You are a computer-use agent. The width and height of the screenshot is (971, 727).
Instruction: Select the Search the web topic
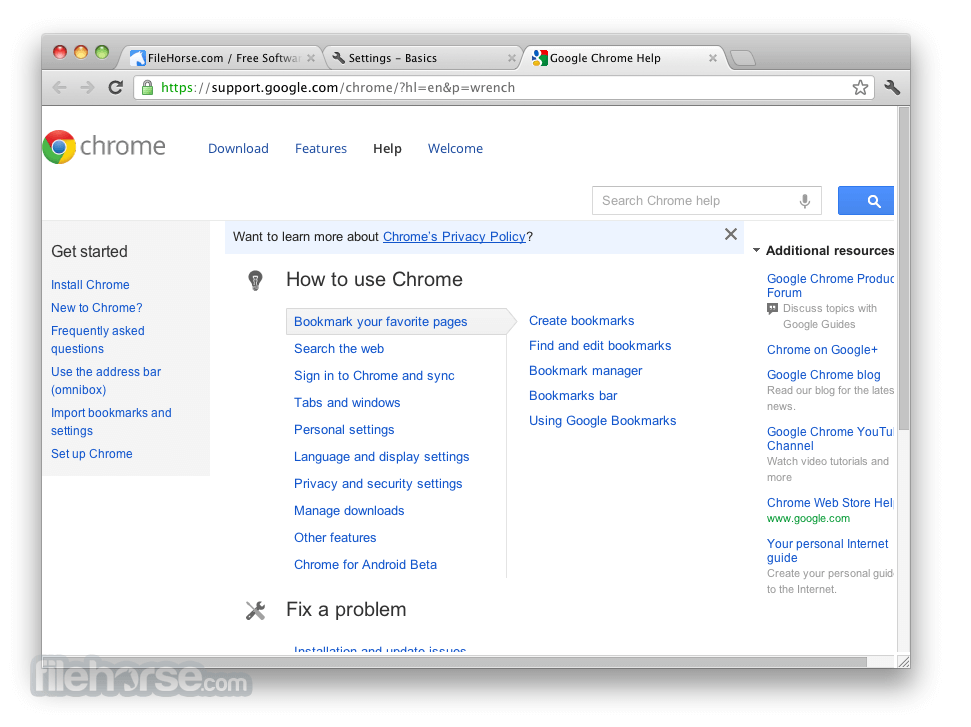[339, 349]
